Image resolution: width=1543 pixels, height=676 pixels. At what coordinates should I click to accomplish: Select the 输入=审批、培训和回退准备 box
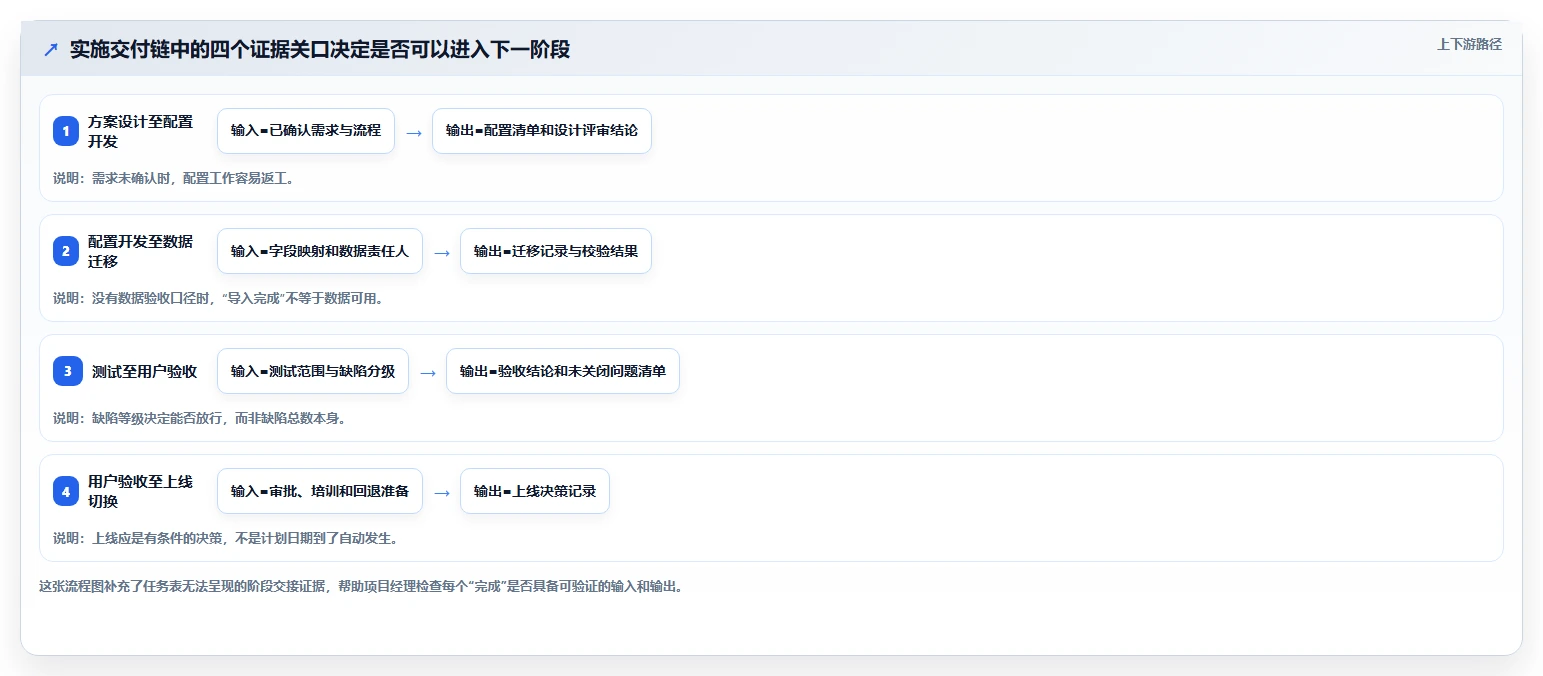click(x=320, y=491)
